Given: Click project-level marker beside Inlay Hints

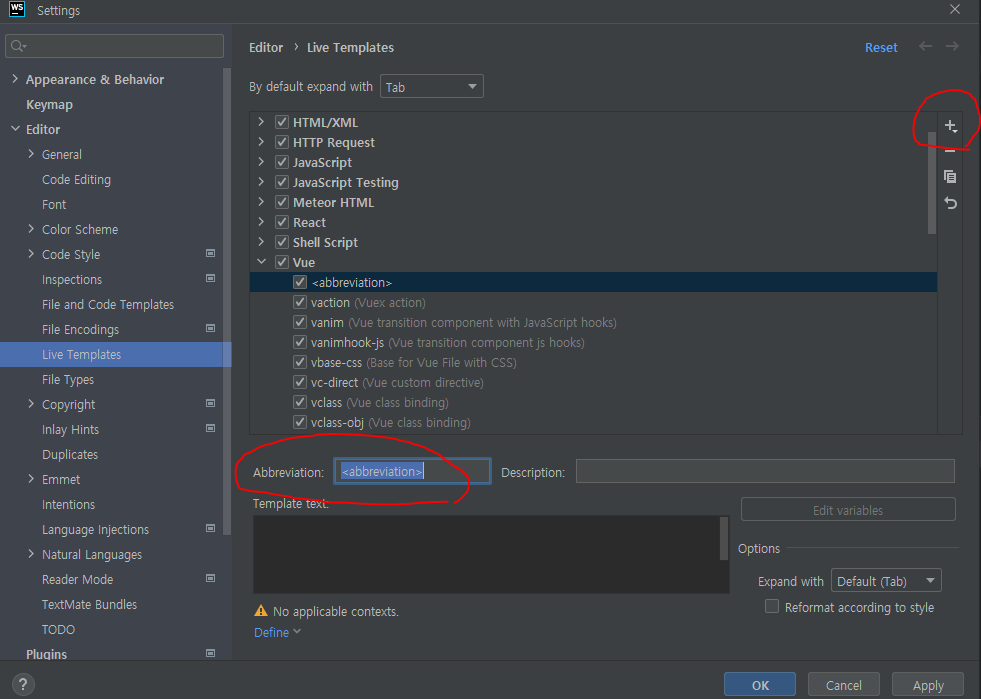Looking at the screenshot, I should pos(210,429).
